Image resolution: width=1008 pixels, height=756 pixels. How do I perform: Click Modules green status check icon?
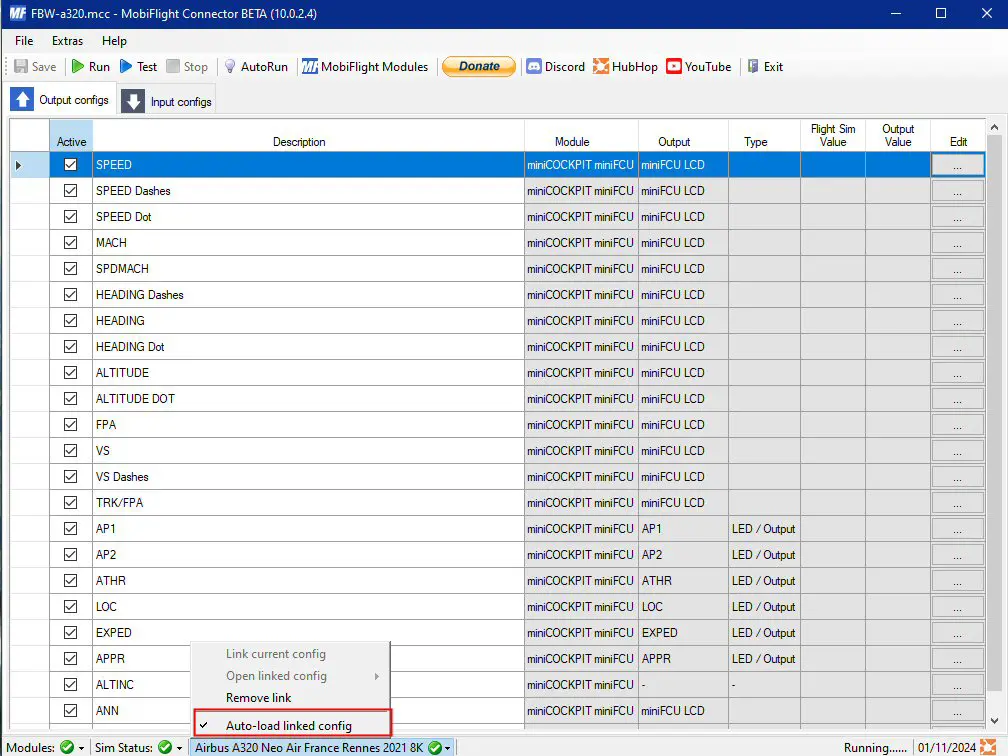point(67,747)
